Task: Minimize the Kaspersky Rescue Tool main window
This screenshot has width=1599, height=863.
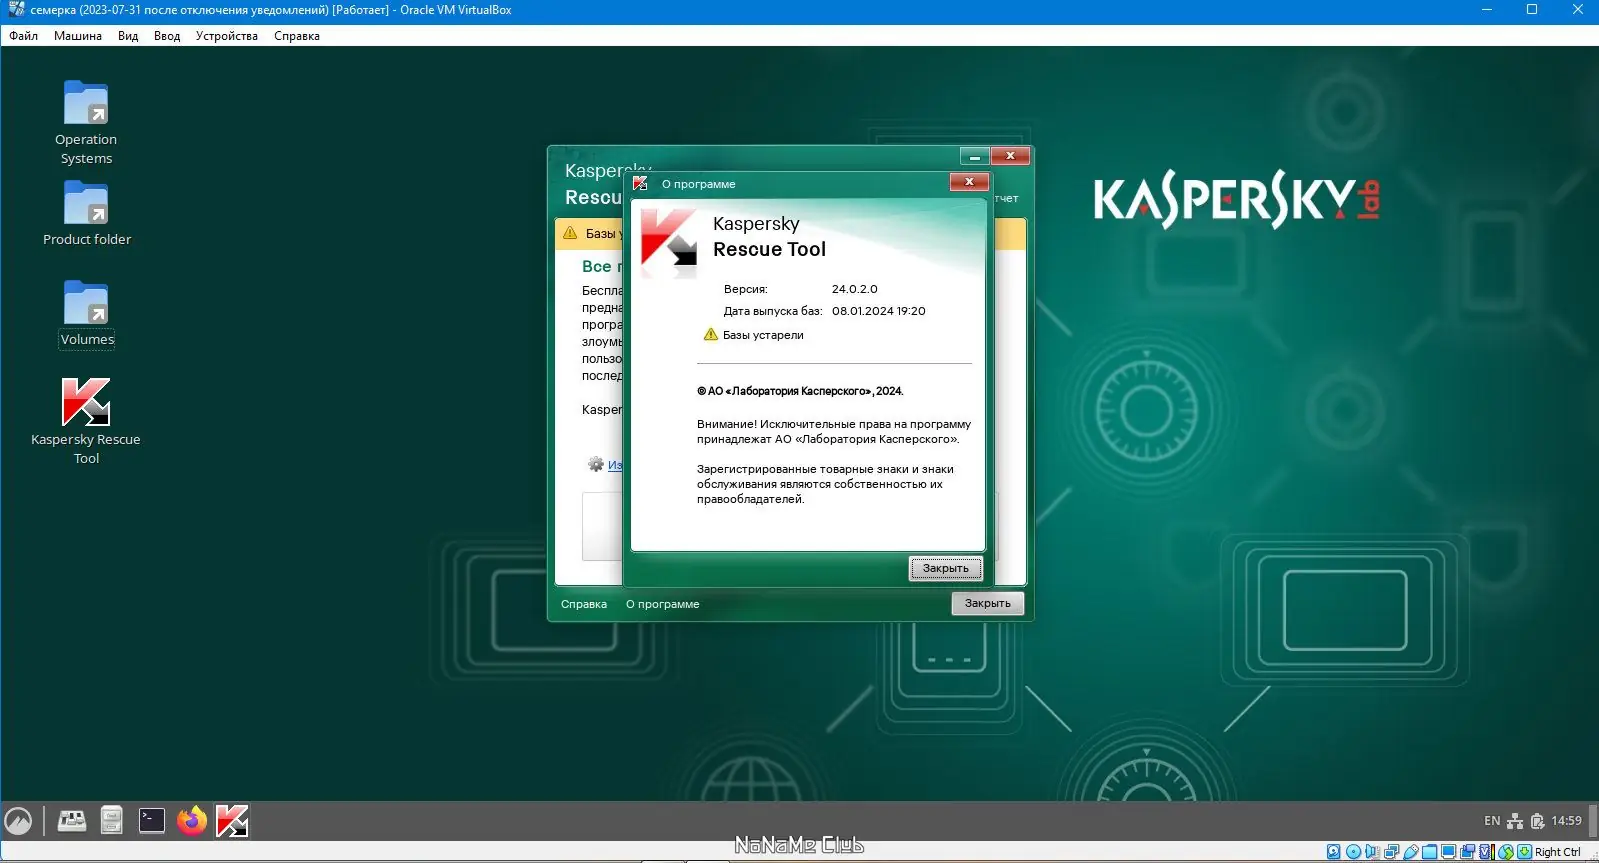Action: (975, 156)
